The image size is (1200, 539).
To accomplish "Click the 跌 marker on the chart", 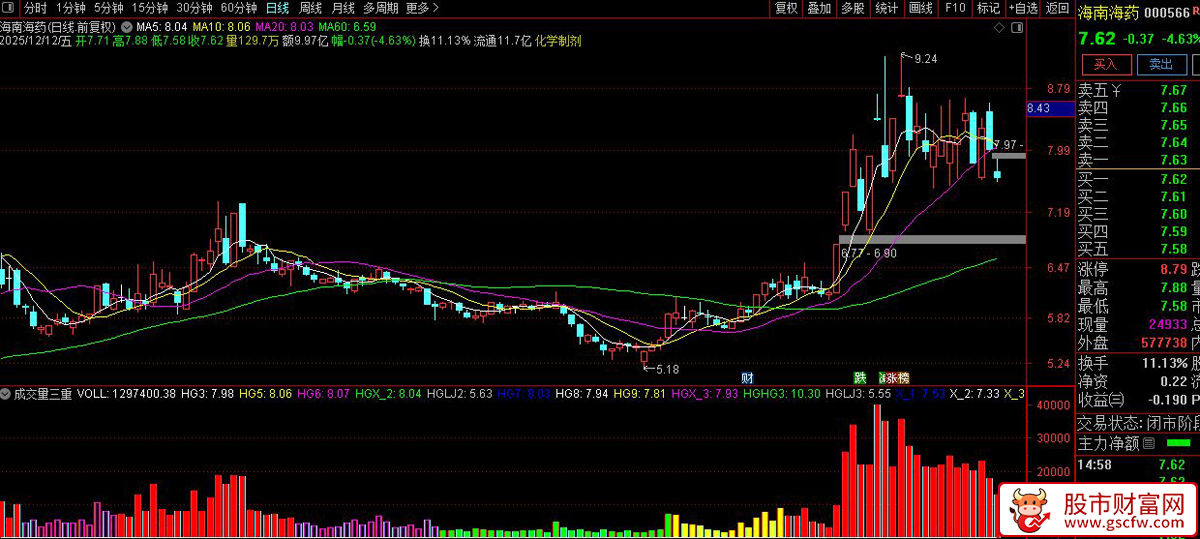I will (859, 378).
